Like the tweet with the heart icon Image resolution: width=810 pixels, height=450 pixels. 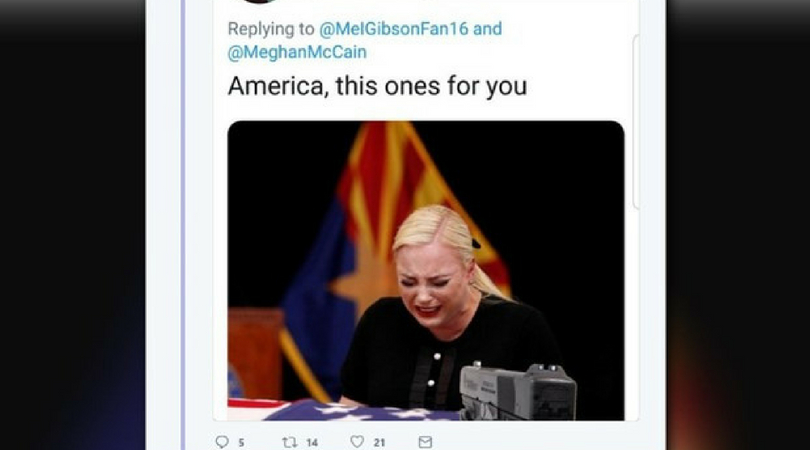(357, 442)
